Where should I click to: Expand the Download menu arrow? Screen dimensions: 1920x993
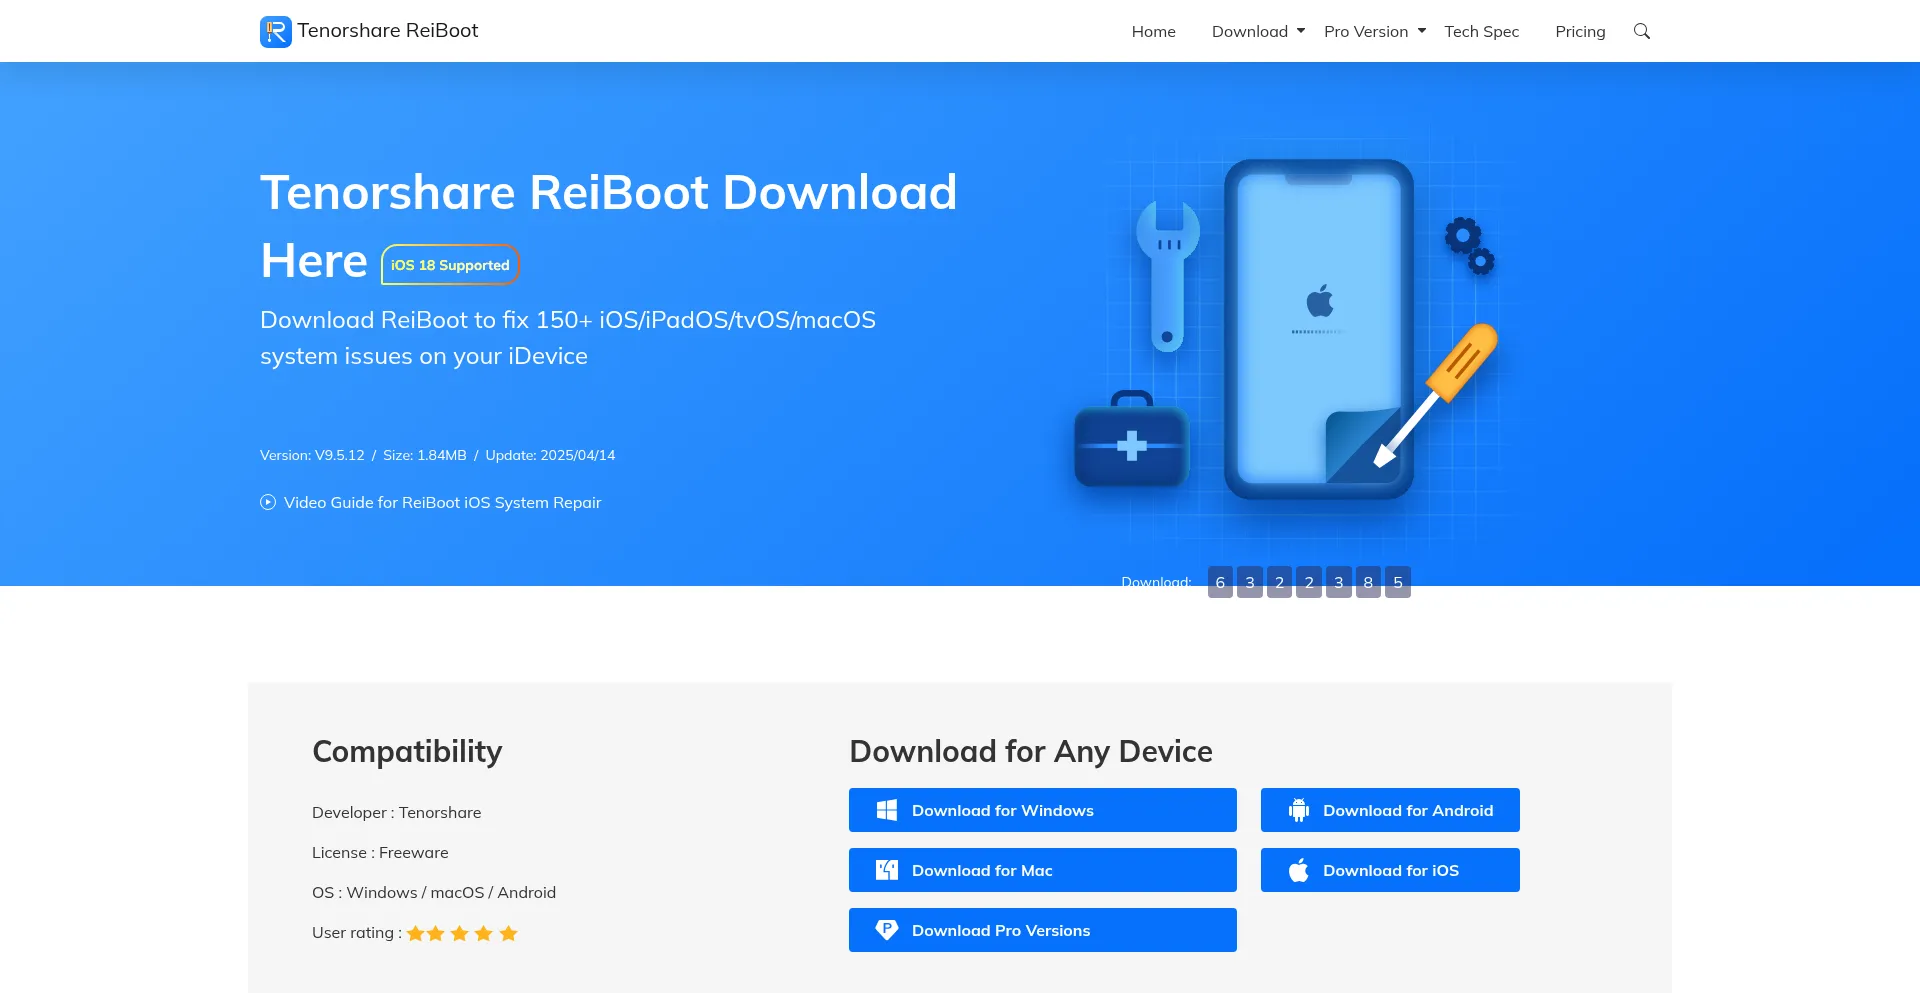(x=1301, y=31)
